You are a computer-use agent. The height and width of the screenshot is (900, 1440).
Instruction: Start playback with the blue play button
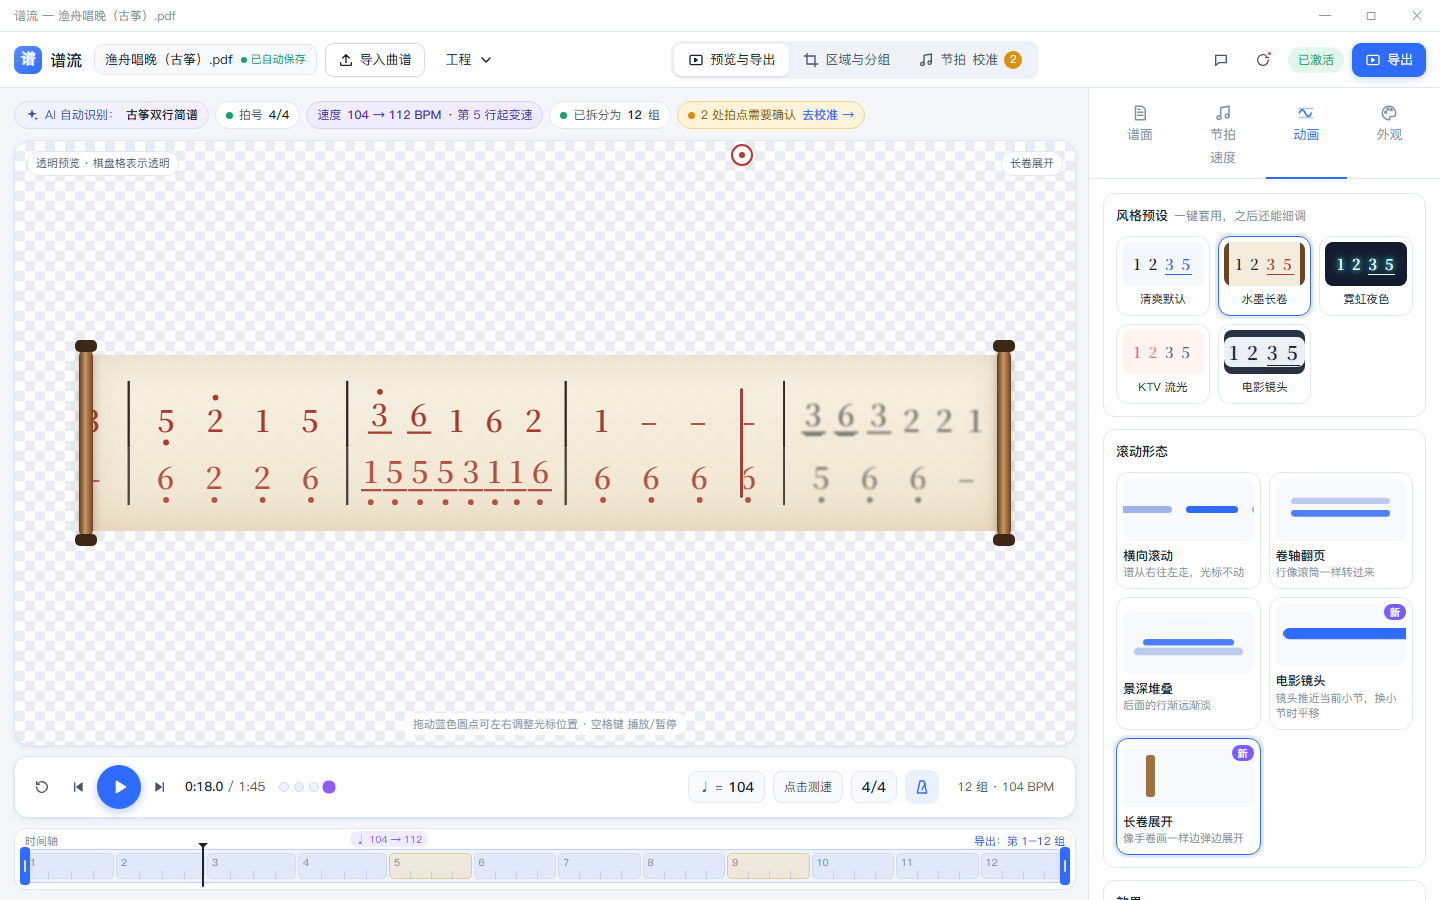pyautogui.click(x=119, y=787)
